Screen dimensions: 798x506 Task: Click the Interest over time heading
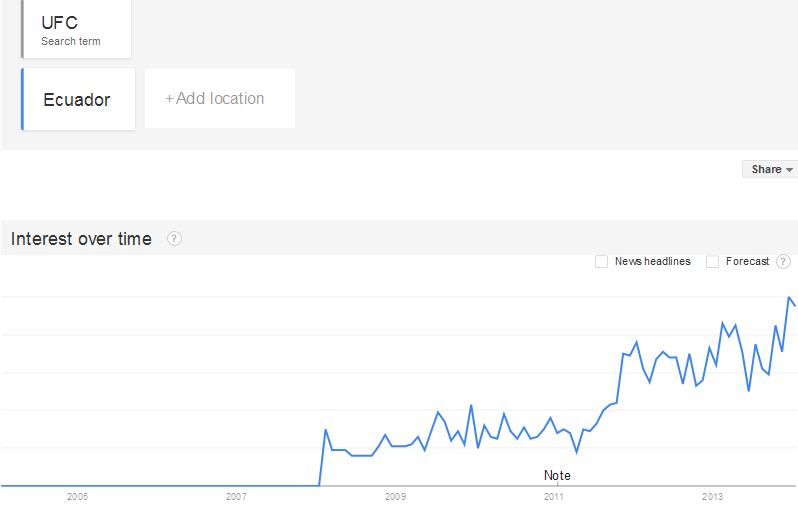pos(81,239)
